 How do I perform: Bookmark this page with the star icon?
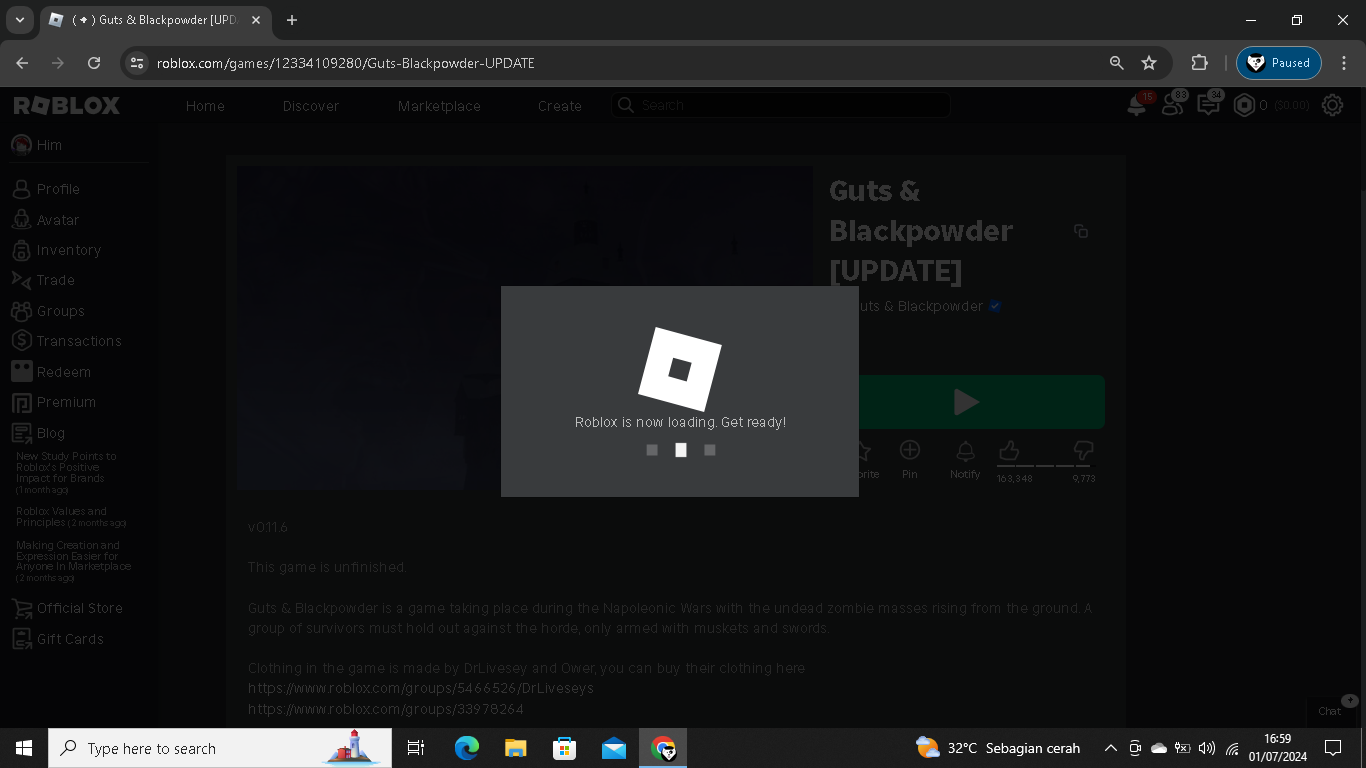coord(1149,63)
